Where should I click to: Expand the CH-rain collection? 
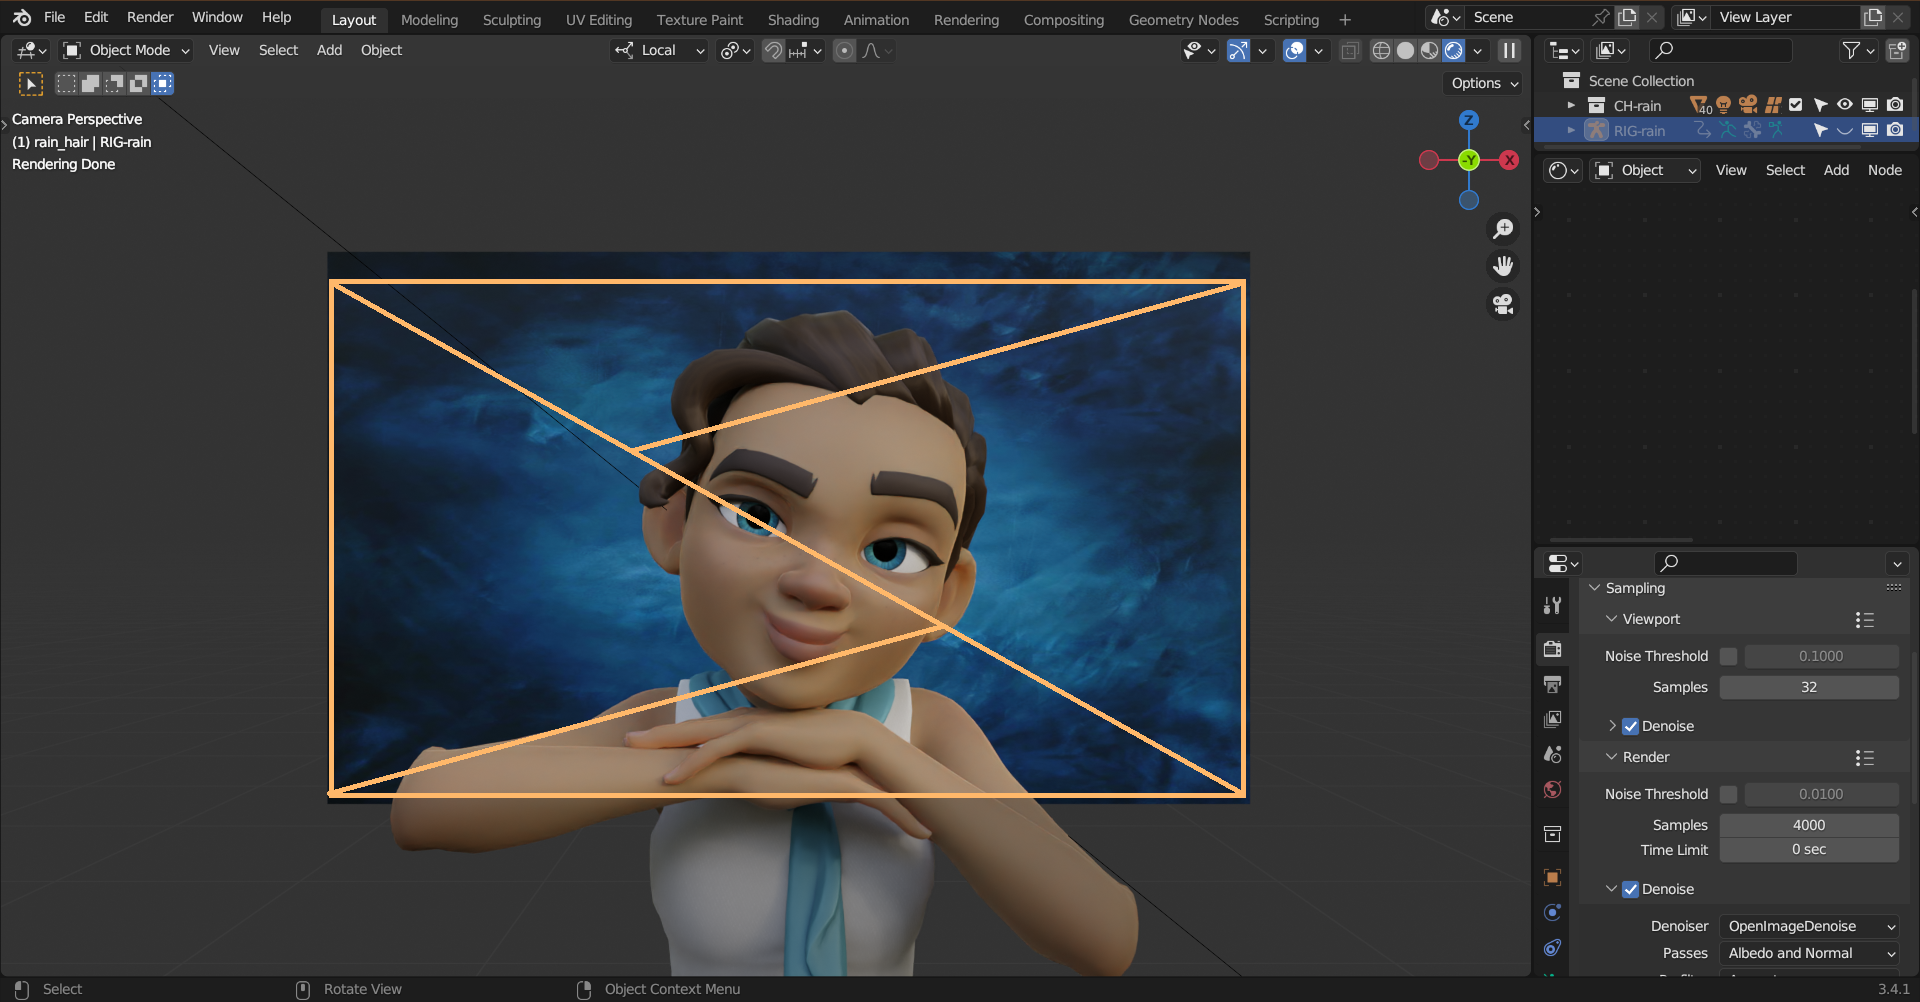pos(1571,105)
